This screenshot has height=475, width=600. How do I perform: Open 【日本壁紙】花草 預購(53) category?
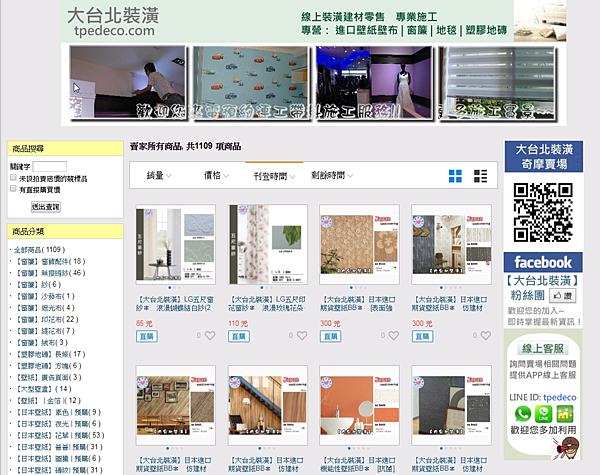pos(60,435)
